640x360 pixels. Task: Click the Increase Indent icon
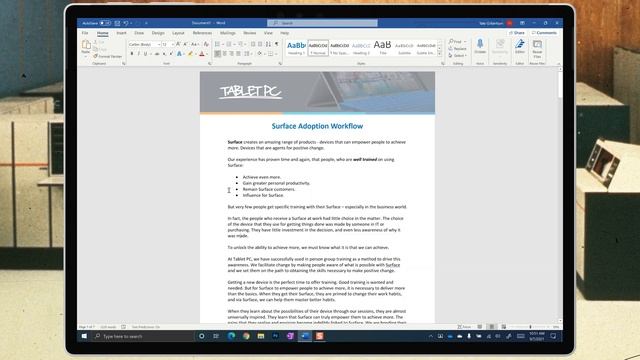(260, 44)
